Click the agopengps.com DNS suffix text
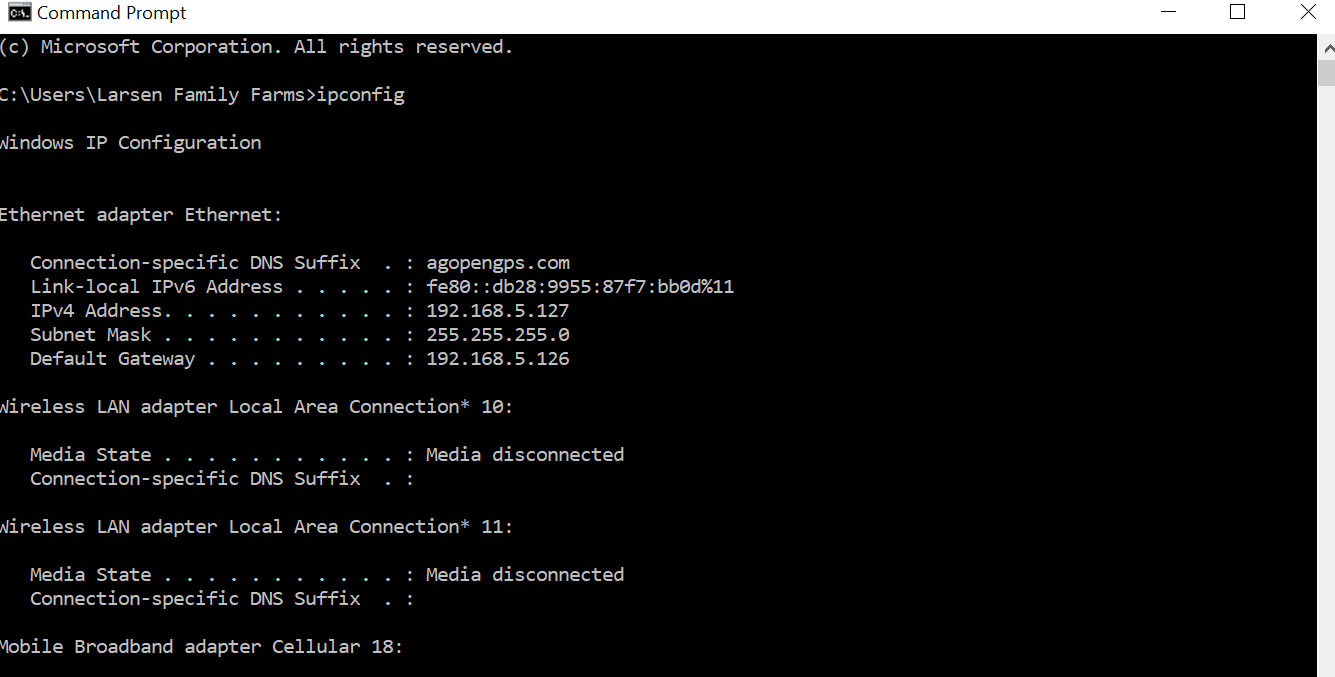The width and height of the screenshot is (1335, 677). point(497,263)
